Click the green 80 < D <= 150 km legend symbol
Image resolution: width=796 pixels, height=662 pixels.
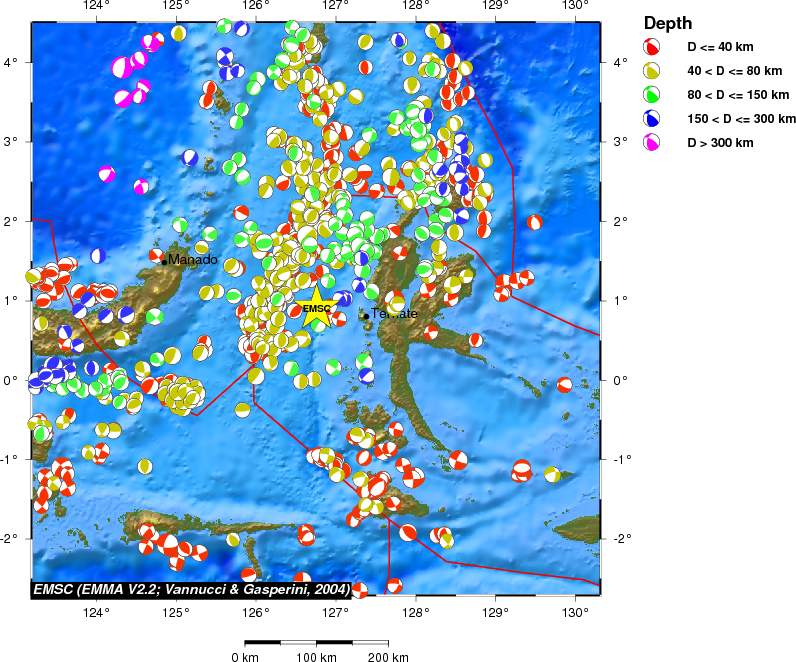point(651,95)
